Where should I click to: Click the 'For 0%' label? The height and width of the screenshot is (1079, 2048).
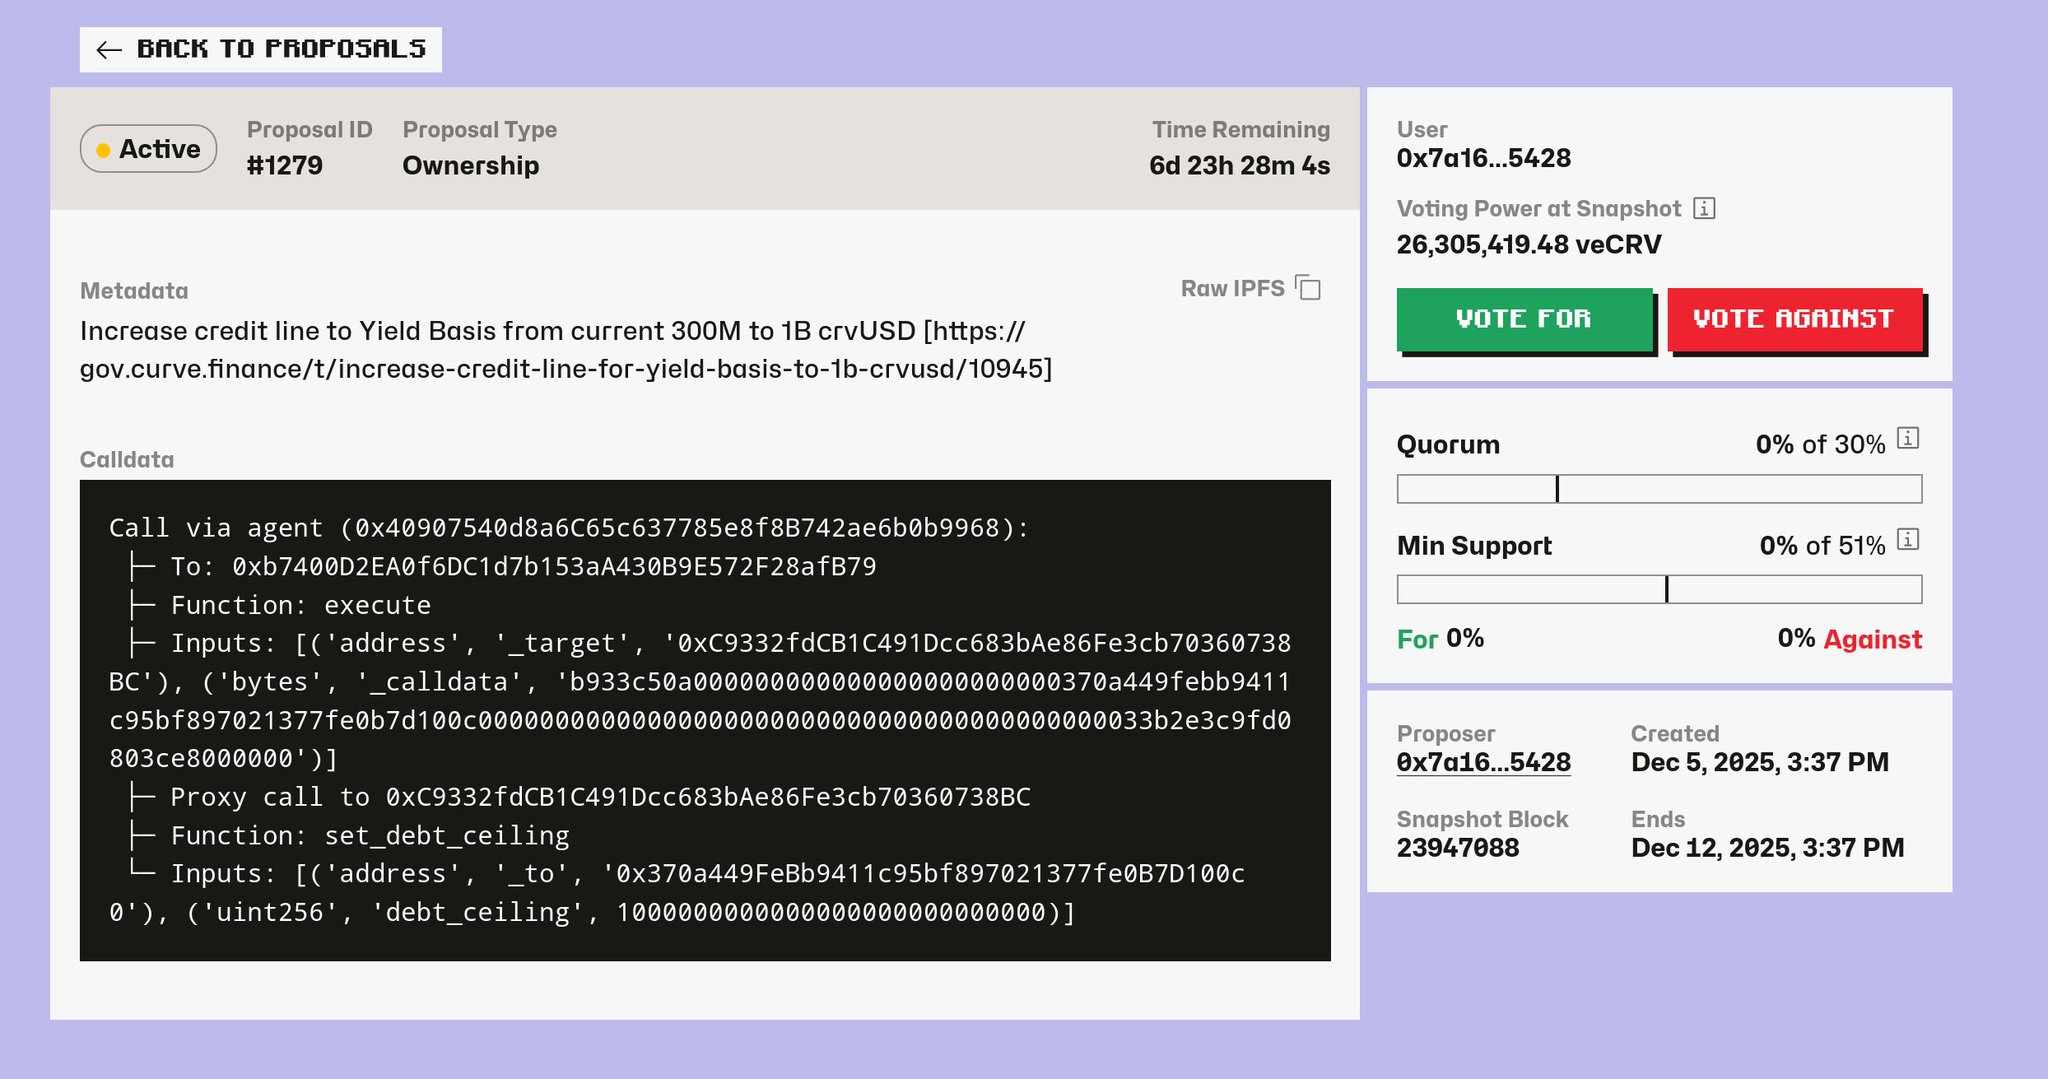[1440, 639]
